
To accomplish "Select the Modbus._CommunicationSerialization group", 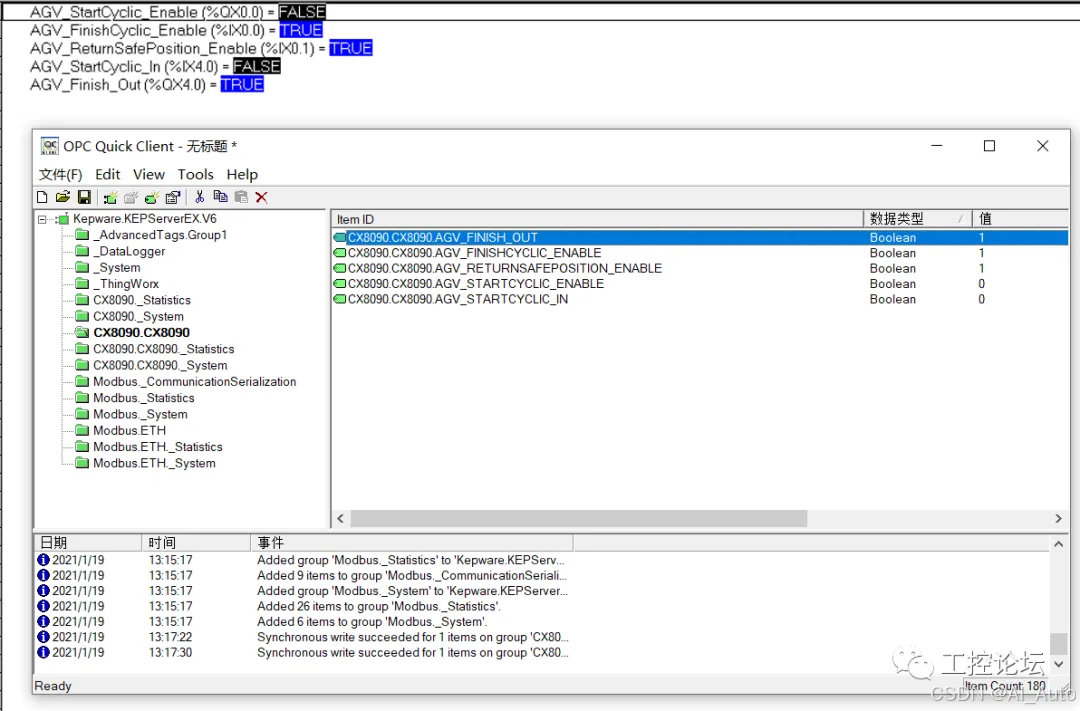I will 195,382.
